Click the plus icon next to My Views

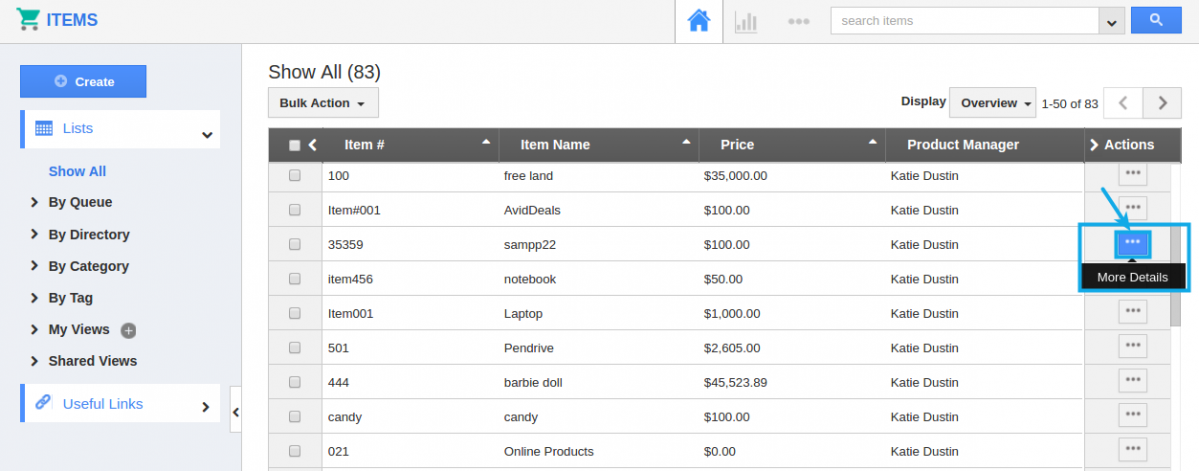point(128,330)
